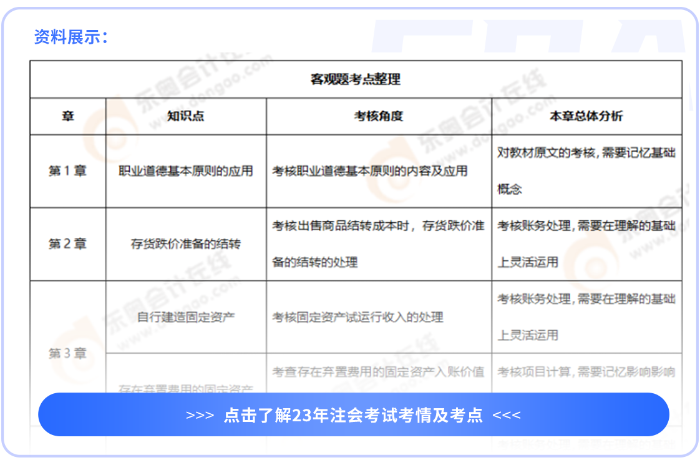Click the 点击了解23年注会考试考情及考点 button

pos(353,415)
